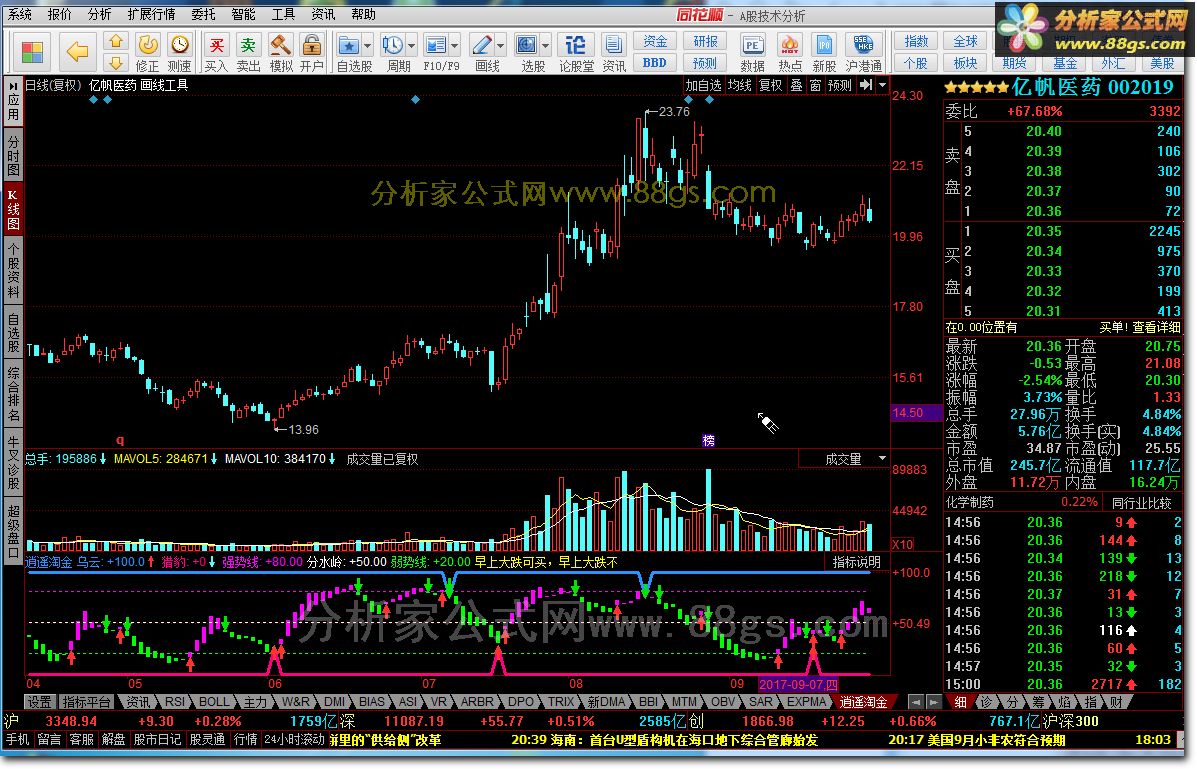This screenshot has height=769, width=1197.
Task: Click the 资金 capital button
Action: 655,41
